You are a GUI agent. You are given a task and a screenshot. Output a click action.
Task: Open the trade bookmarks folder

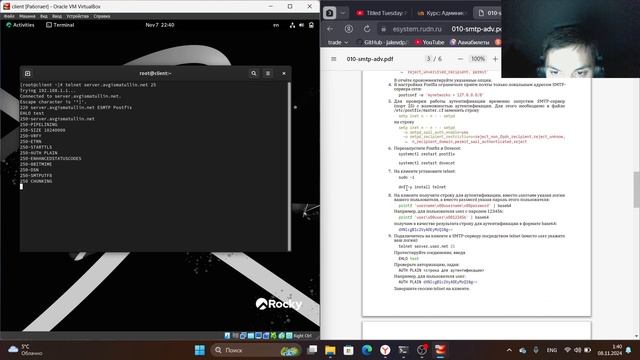click(338, 42)
